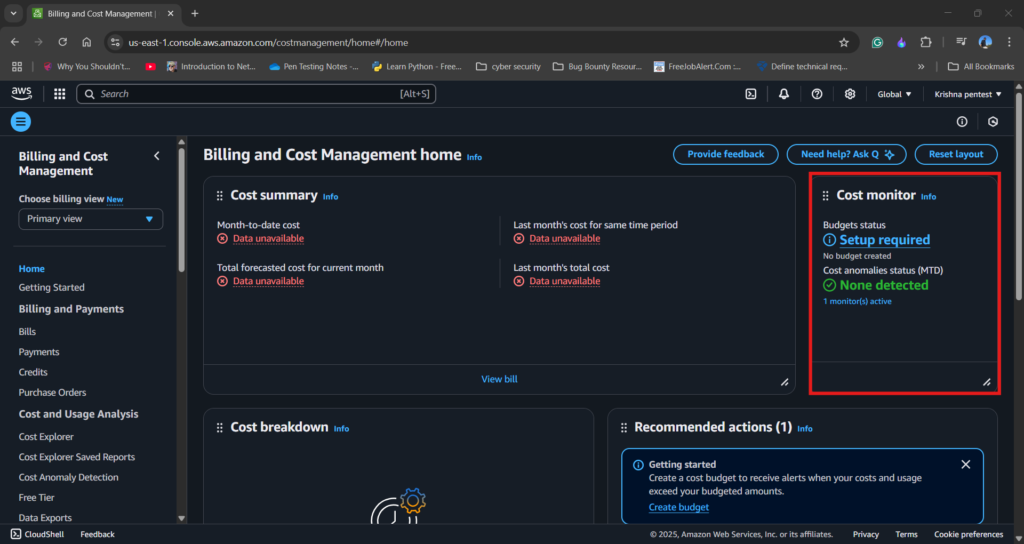Go to the browser home page icon
The height and width of the screenshot is (544, 1024).
(x=86, y=42)
